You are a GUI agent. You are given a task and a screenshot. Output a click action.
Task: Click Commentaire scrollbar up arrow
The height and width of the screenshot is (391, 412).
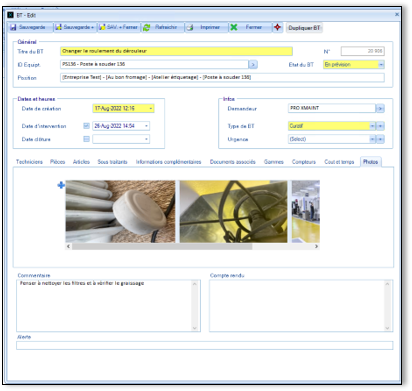(x=195, y=284)
